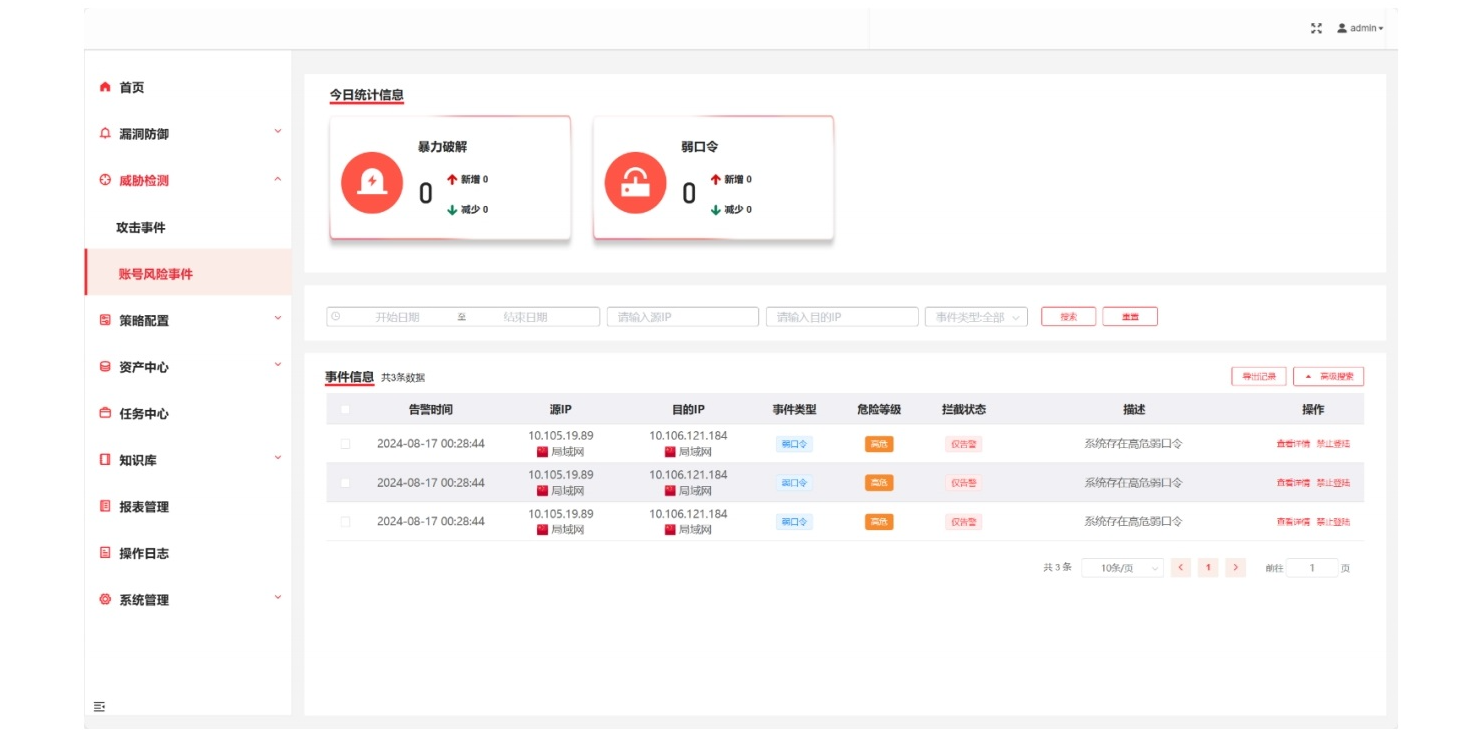The width and height of the screenshot is (1477, 739).
Task: Tick the checkbox of the third event row
Action: click(345, 522)
